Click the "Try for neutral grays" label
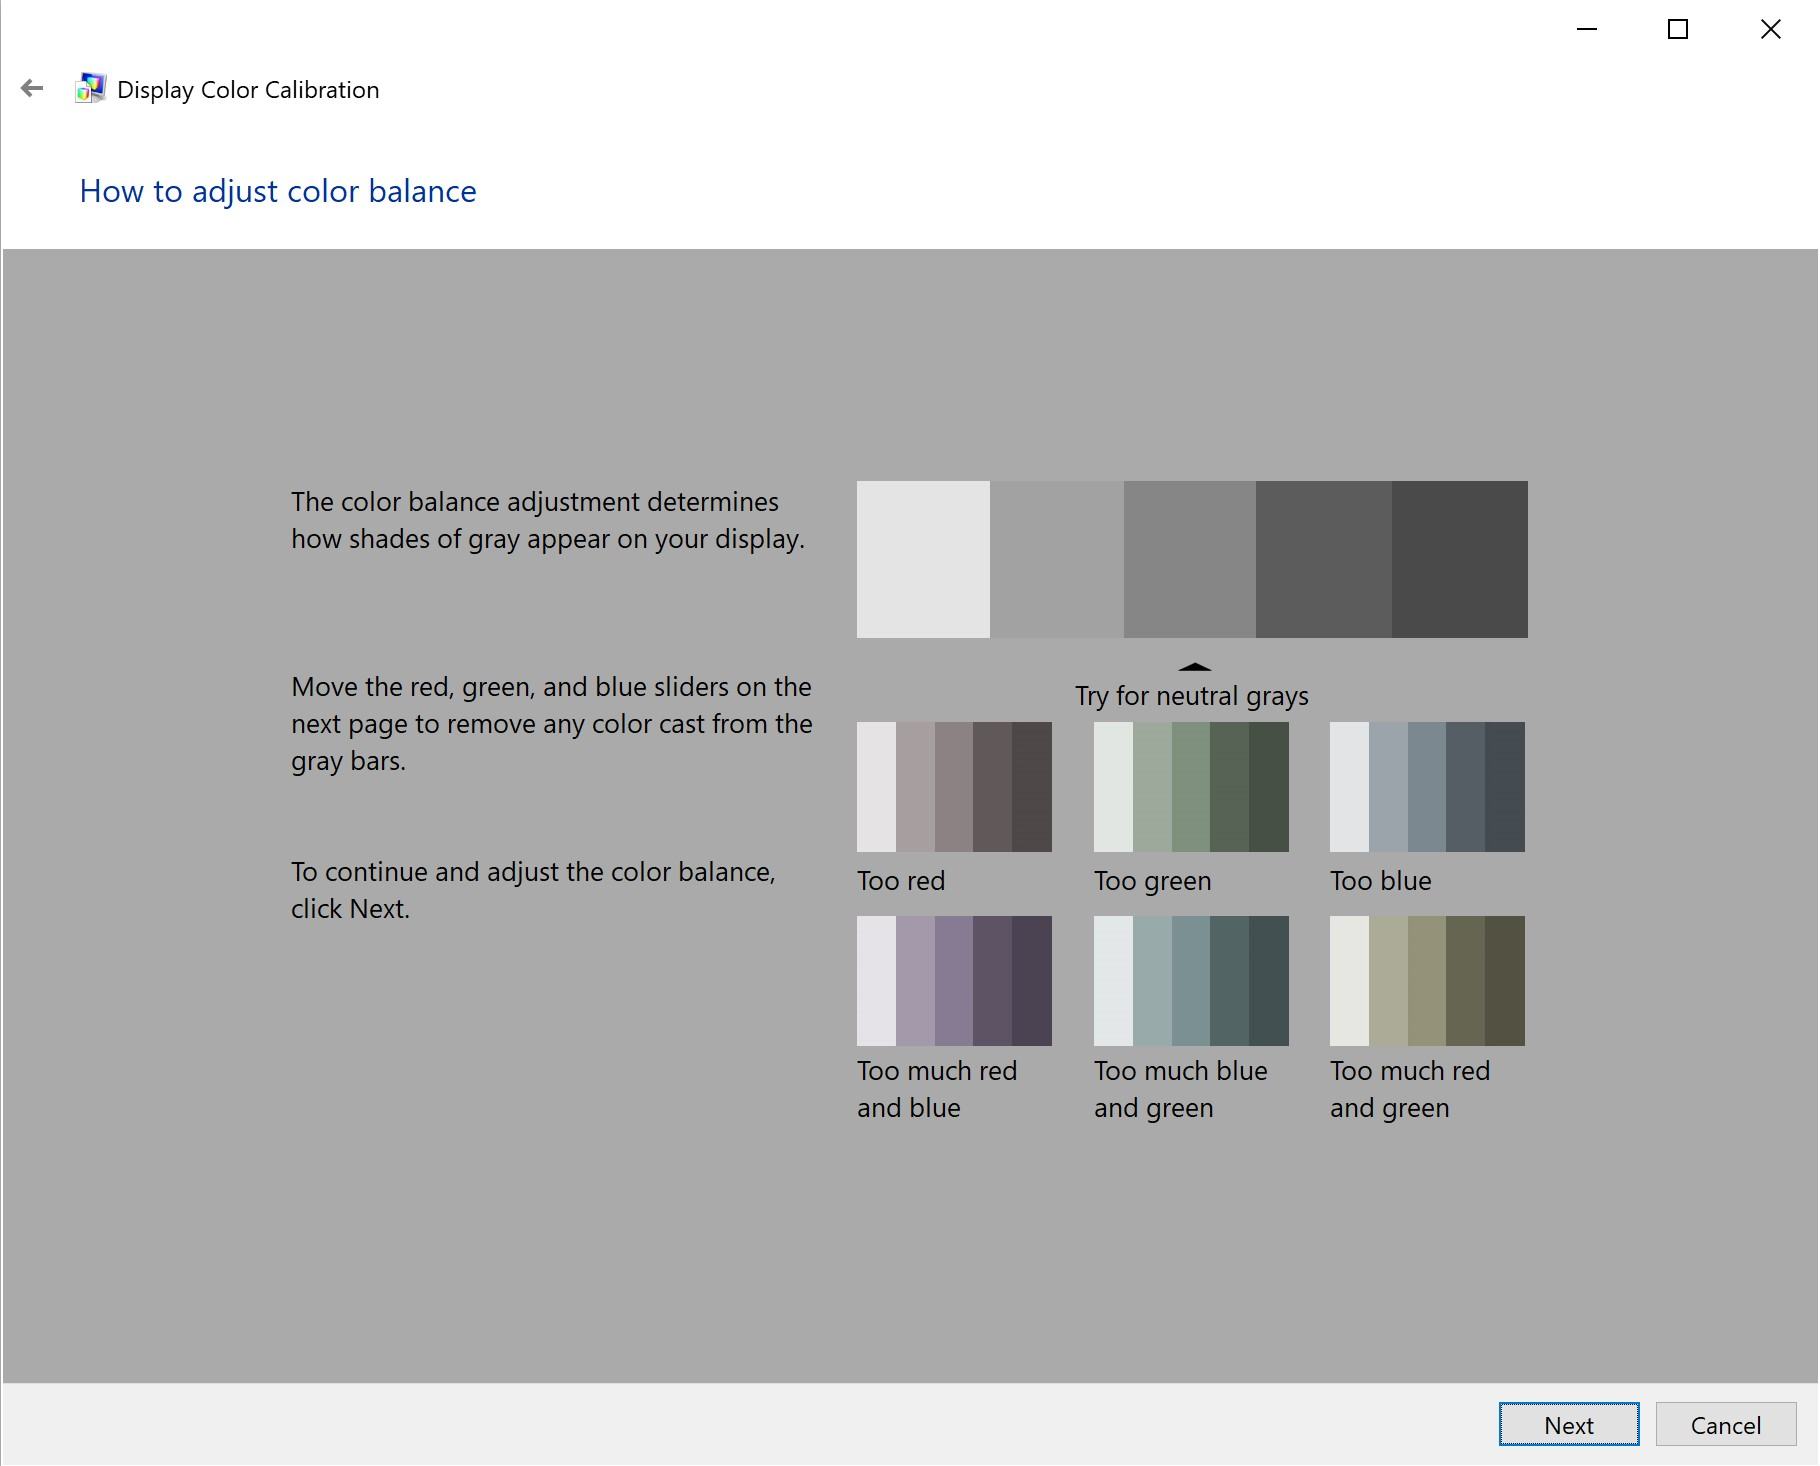Image resolution: width=1820 pixels, height=1466 pixels. pos(1190,696)
